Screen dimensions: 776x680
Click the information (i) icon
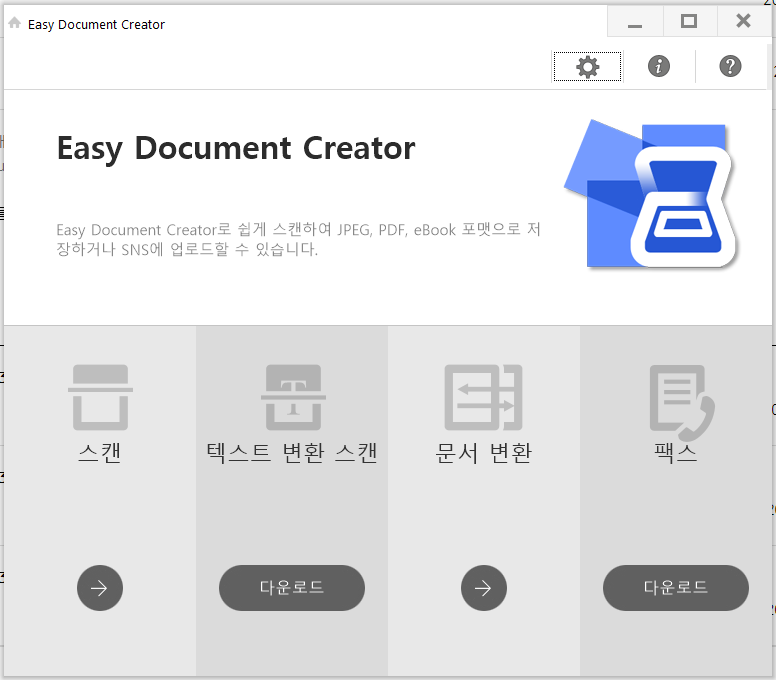[x=659, y=66]
